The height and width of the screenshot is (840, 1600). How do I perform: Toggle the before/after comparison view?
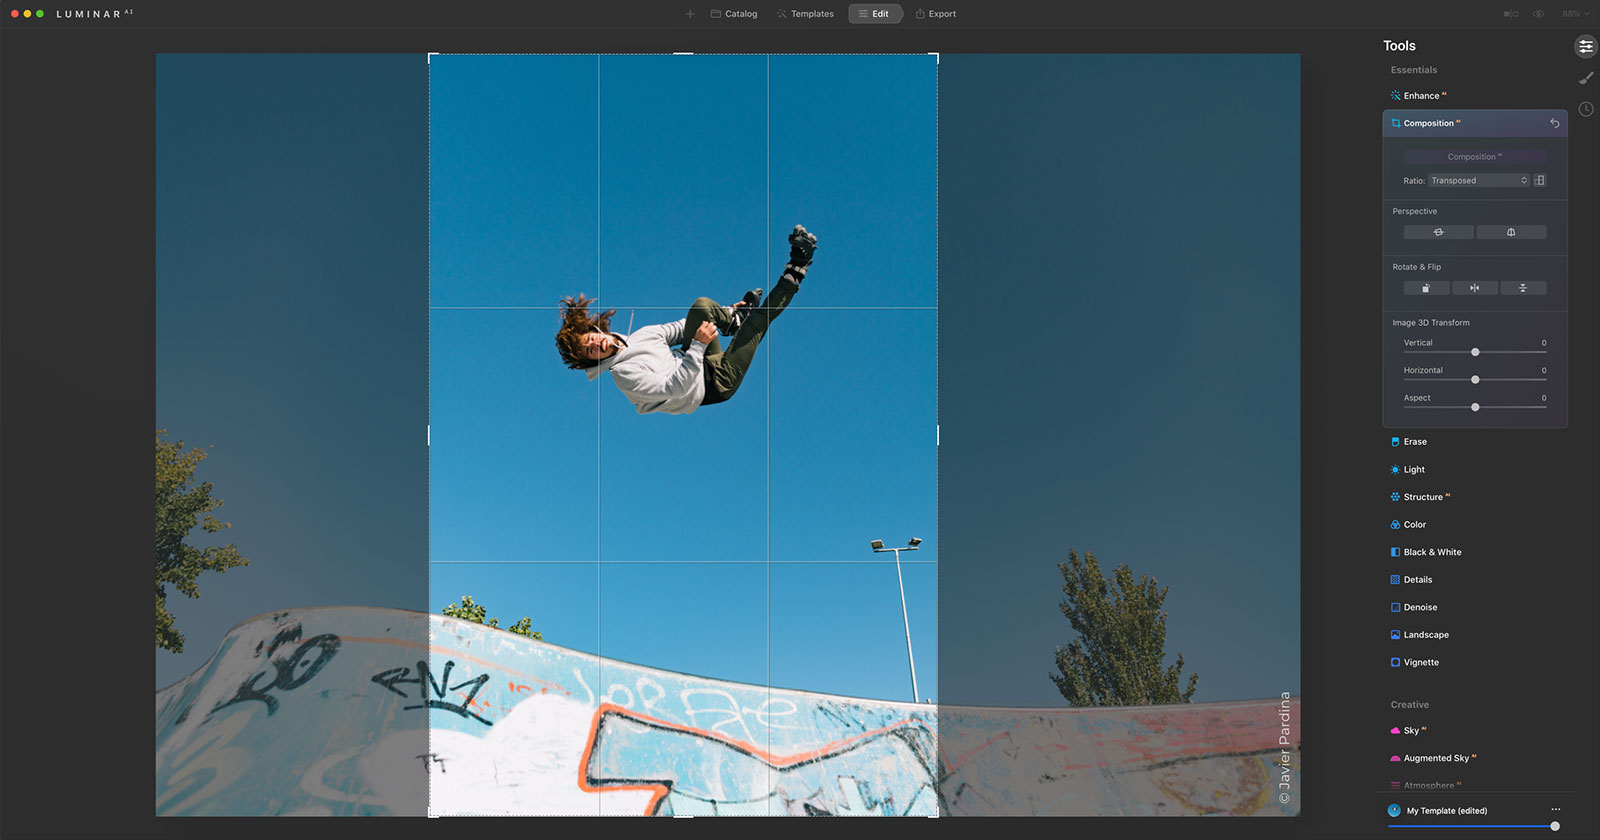pyautogui.click(x=1511, y=14)
